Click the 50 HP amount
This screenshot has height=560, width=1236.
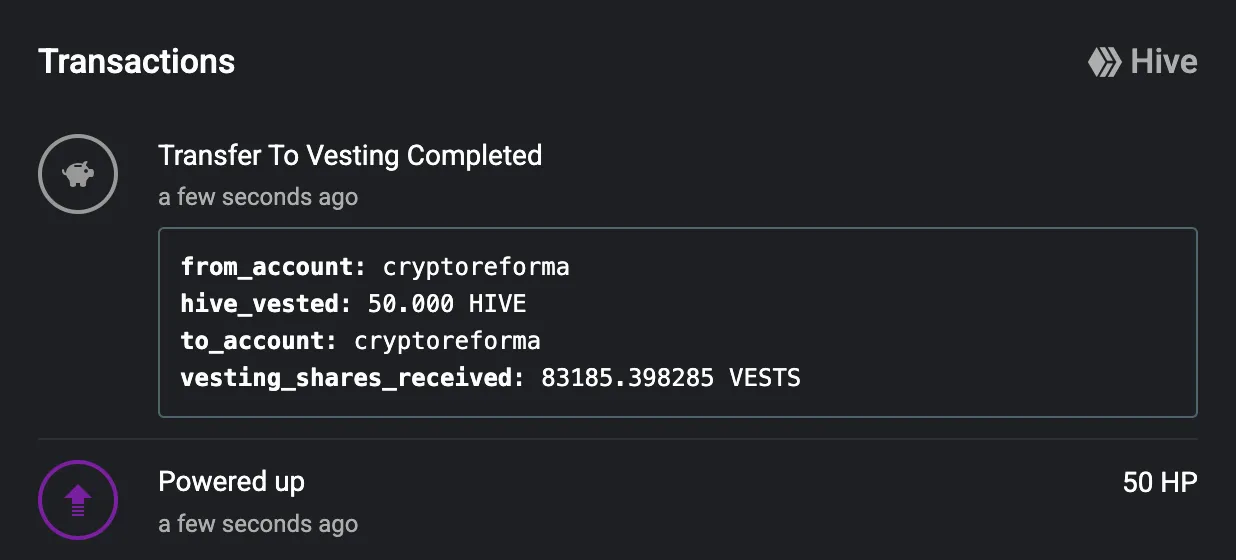[1160, 483]
